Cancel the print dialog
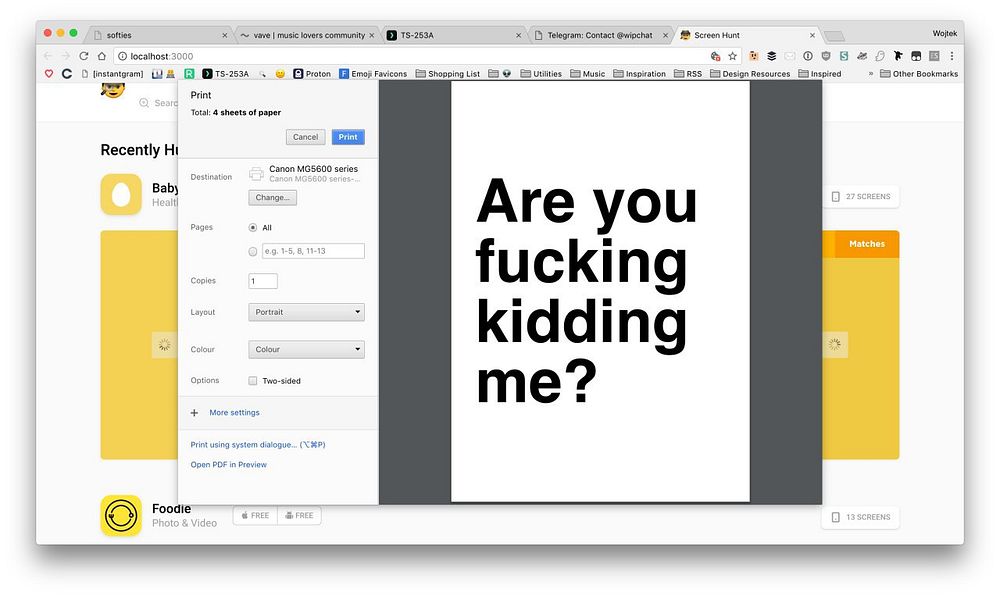 coord(305,137)
